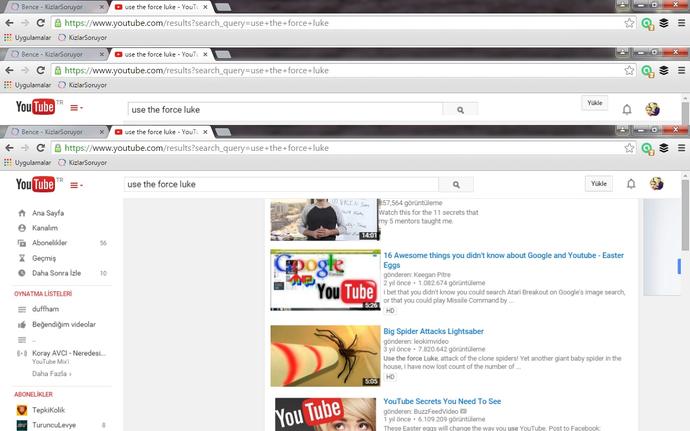Click the Kanalım channel icon in sidebar
The height and width of the screenshot is (431, 690).
(22, 228)
